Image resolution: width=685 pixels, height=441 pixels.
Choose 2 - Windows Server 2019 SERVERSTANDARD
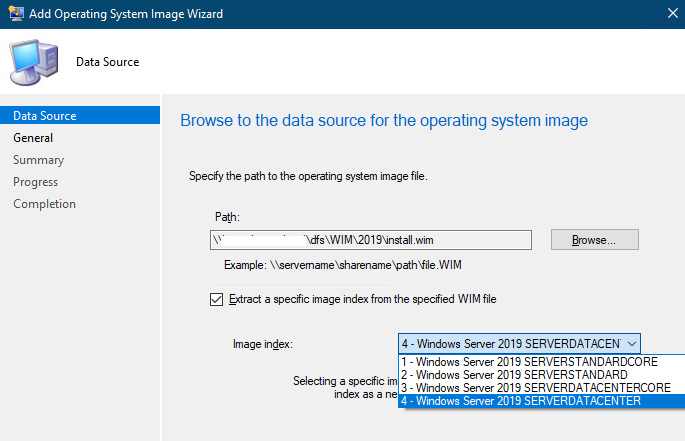514,375
